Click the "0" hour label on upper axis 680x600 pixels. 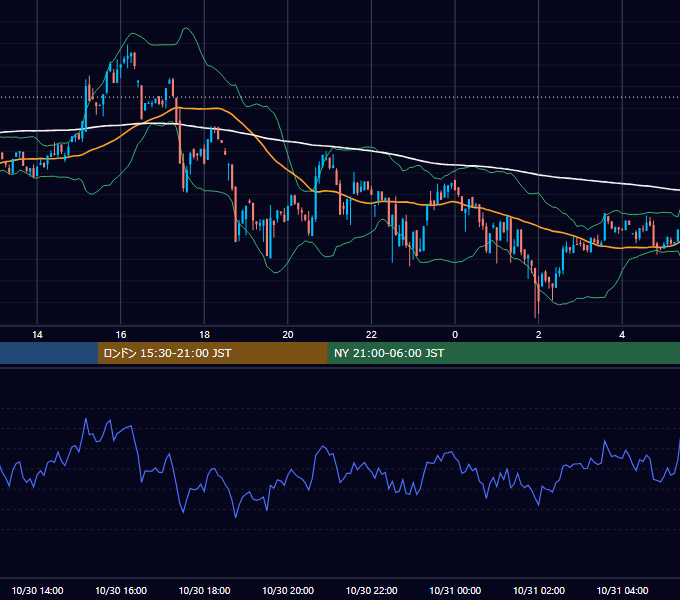(455, 335)
